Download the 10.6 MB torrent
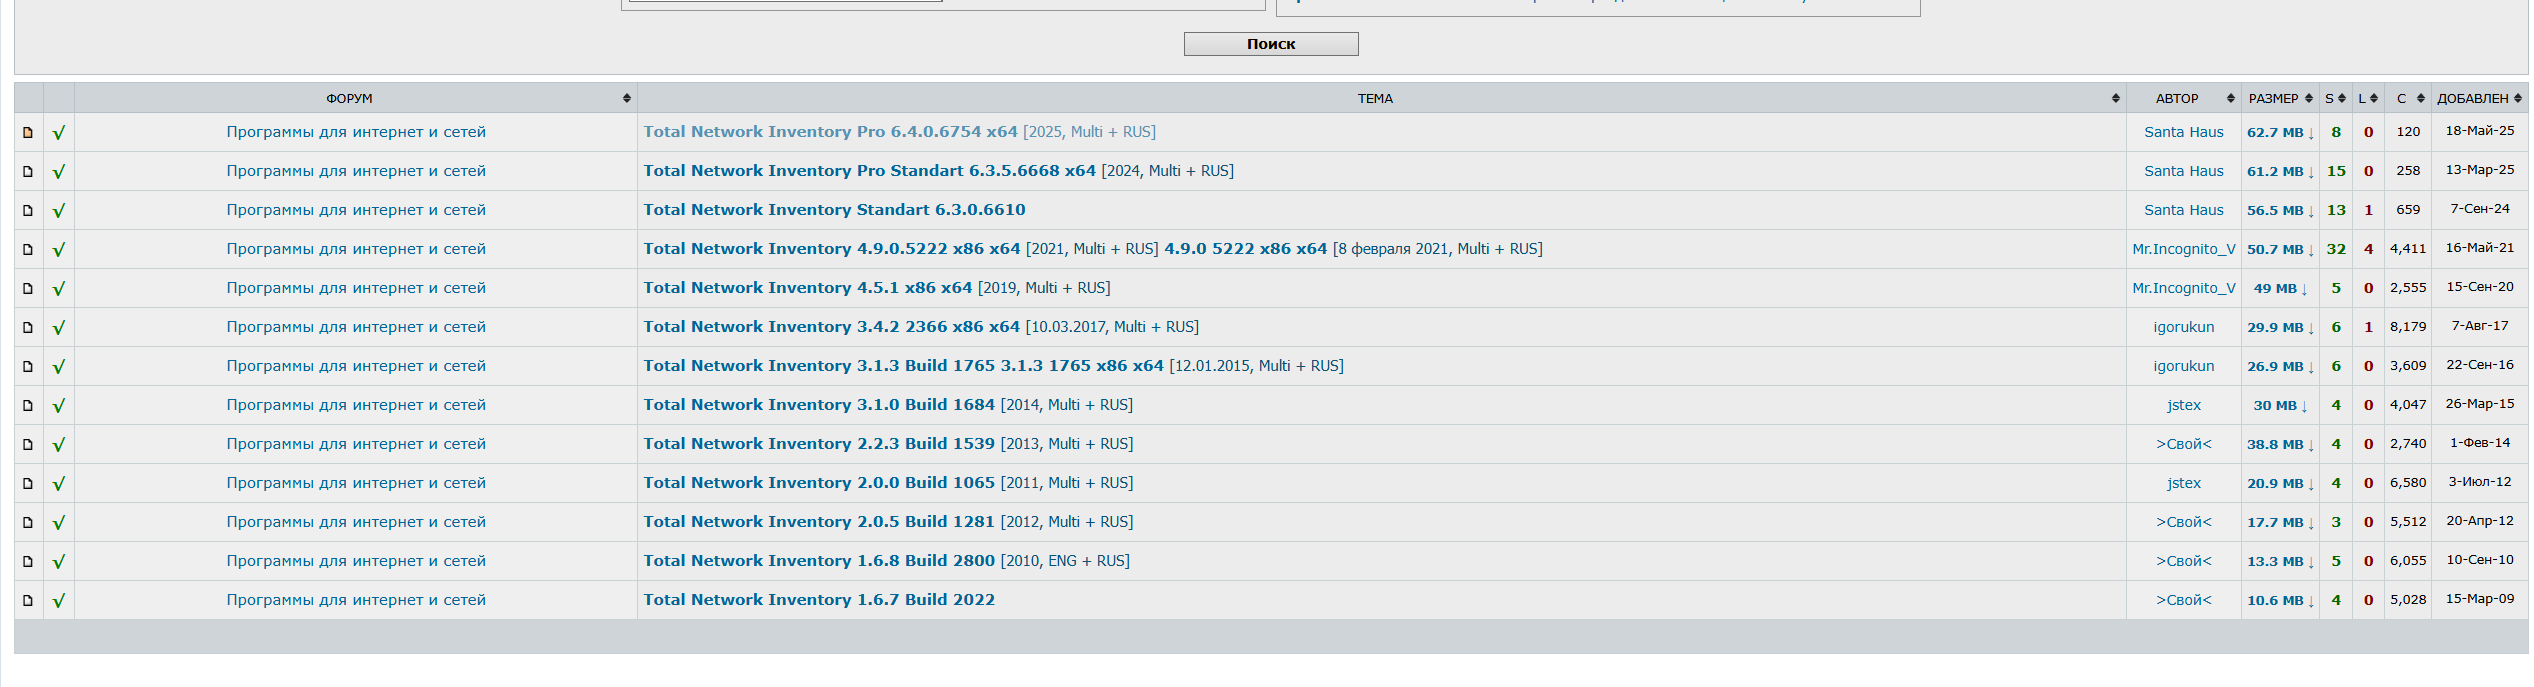 2280,600
